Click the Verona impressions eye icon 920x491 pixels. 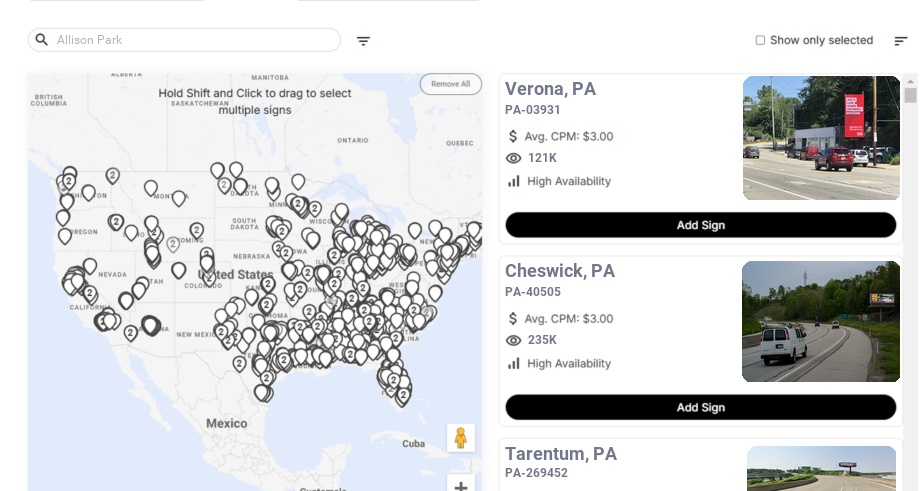(514, 158)
